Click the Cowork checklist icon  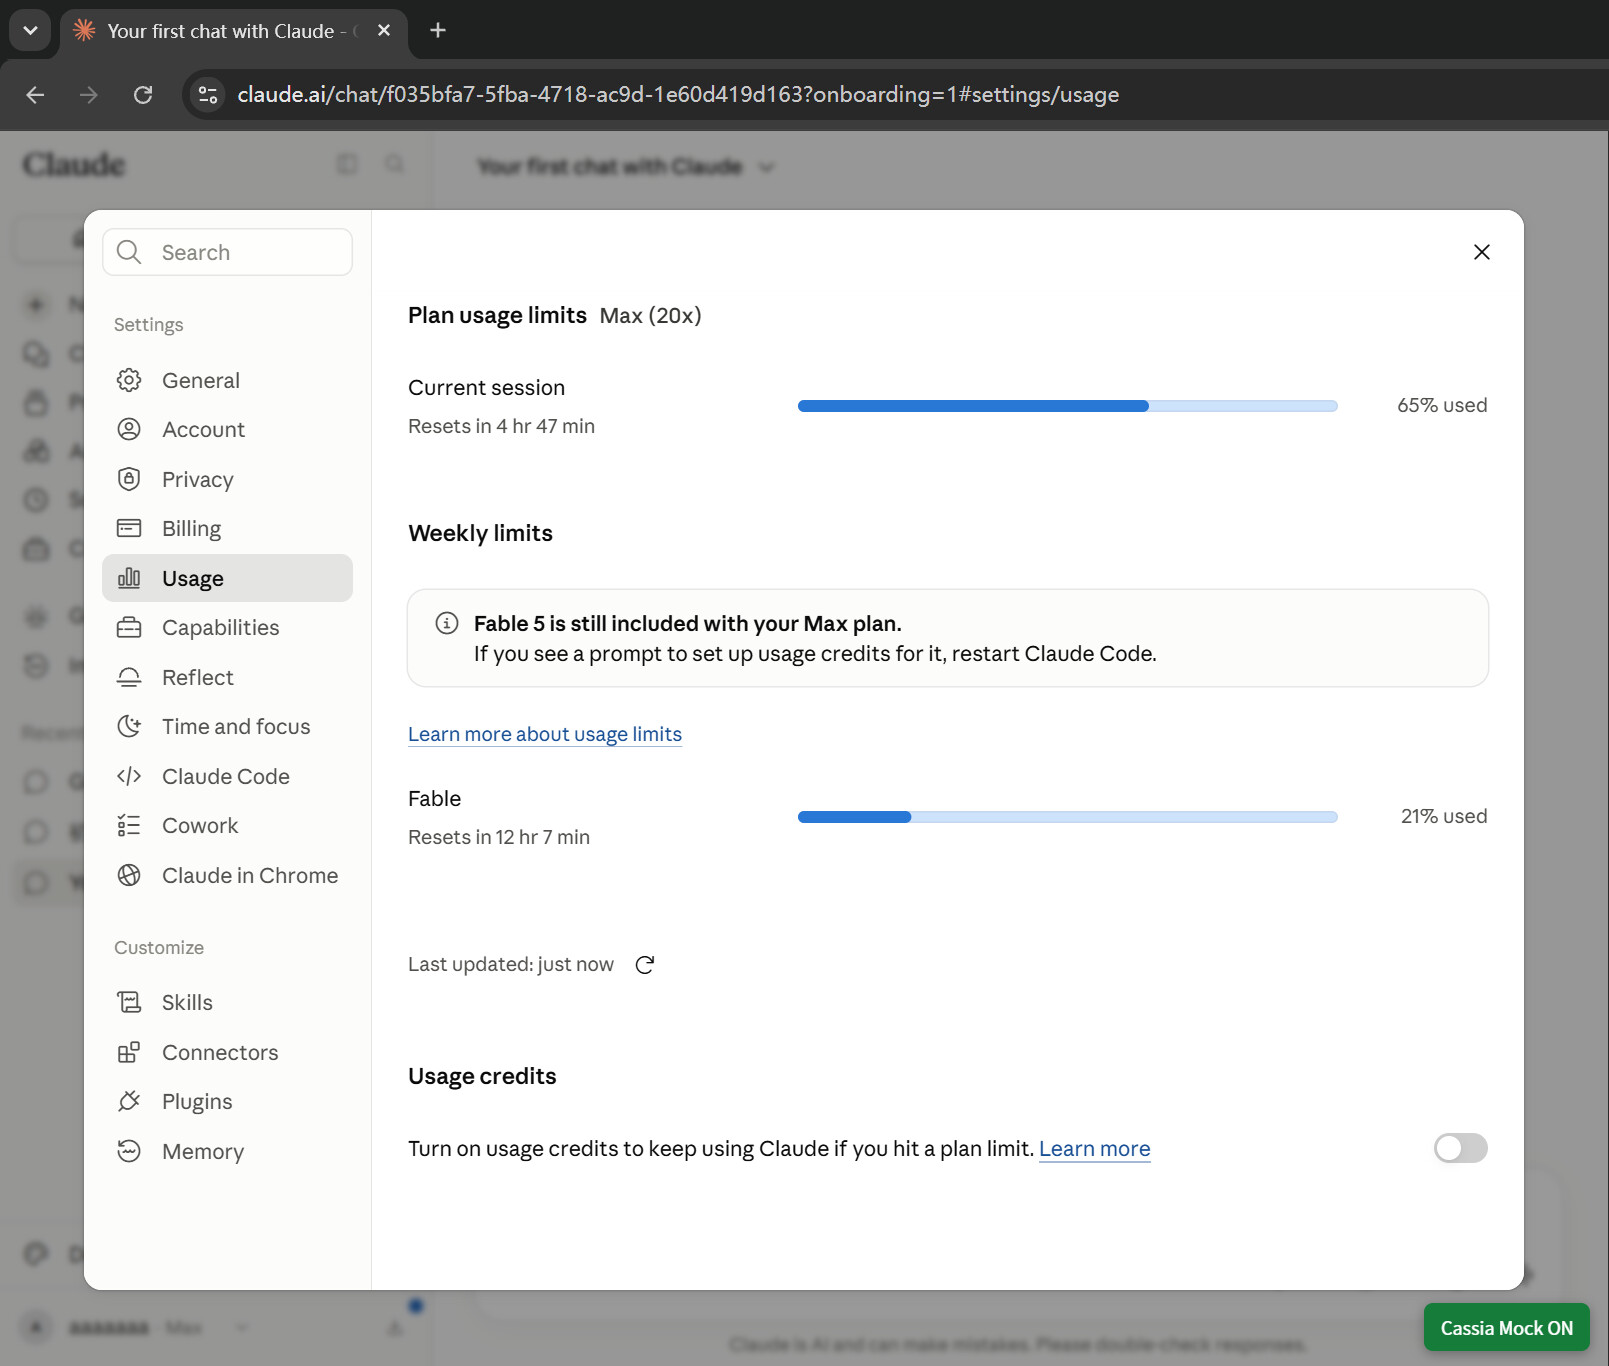[129, 825]
